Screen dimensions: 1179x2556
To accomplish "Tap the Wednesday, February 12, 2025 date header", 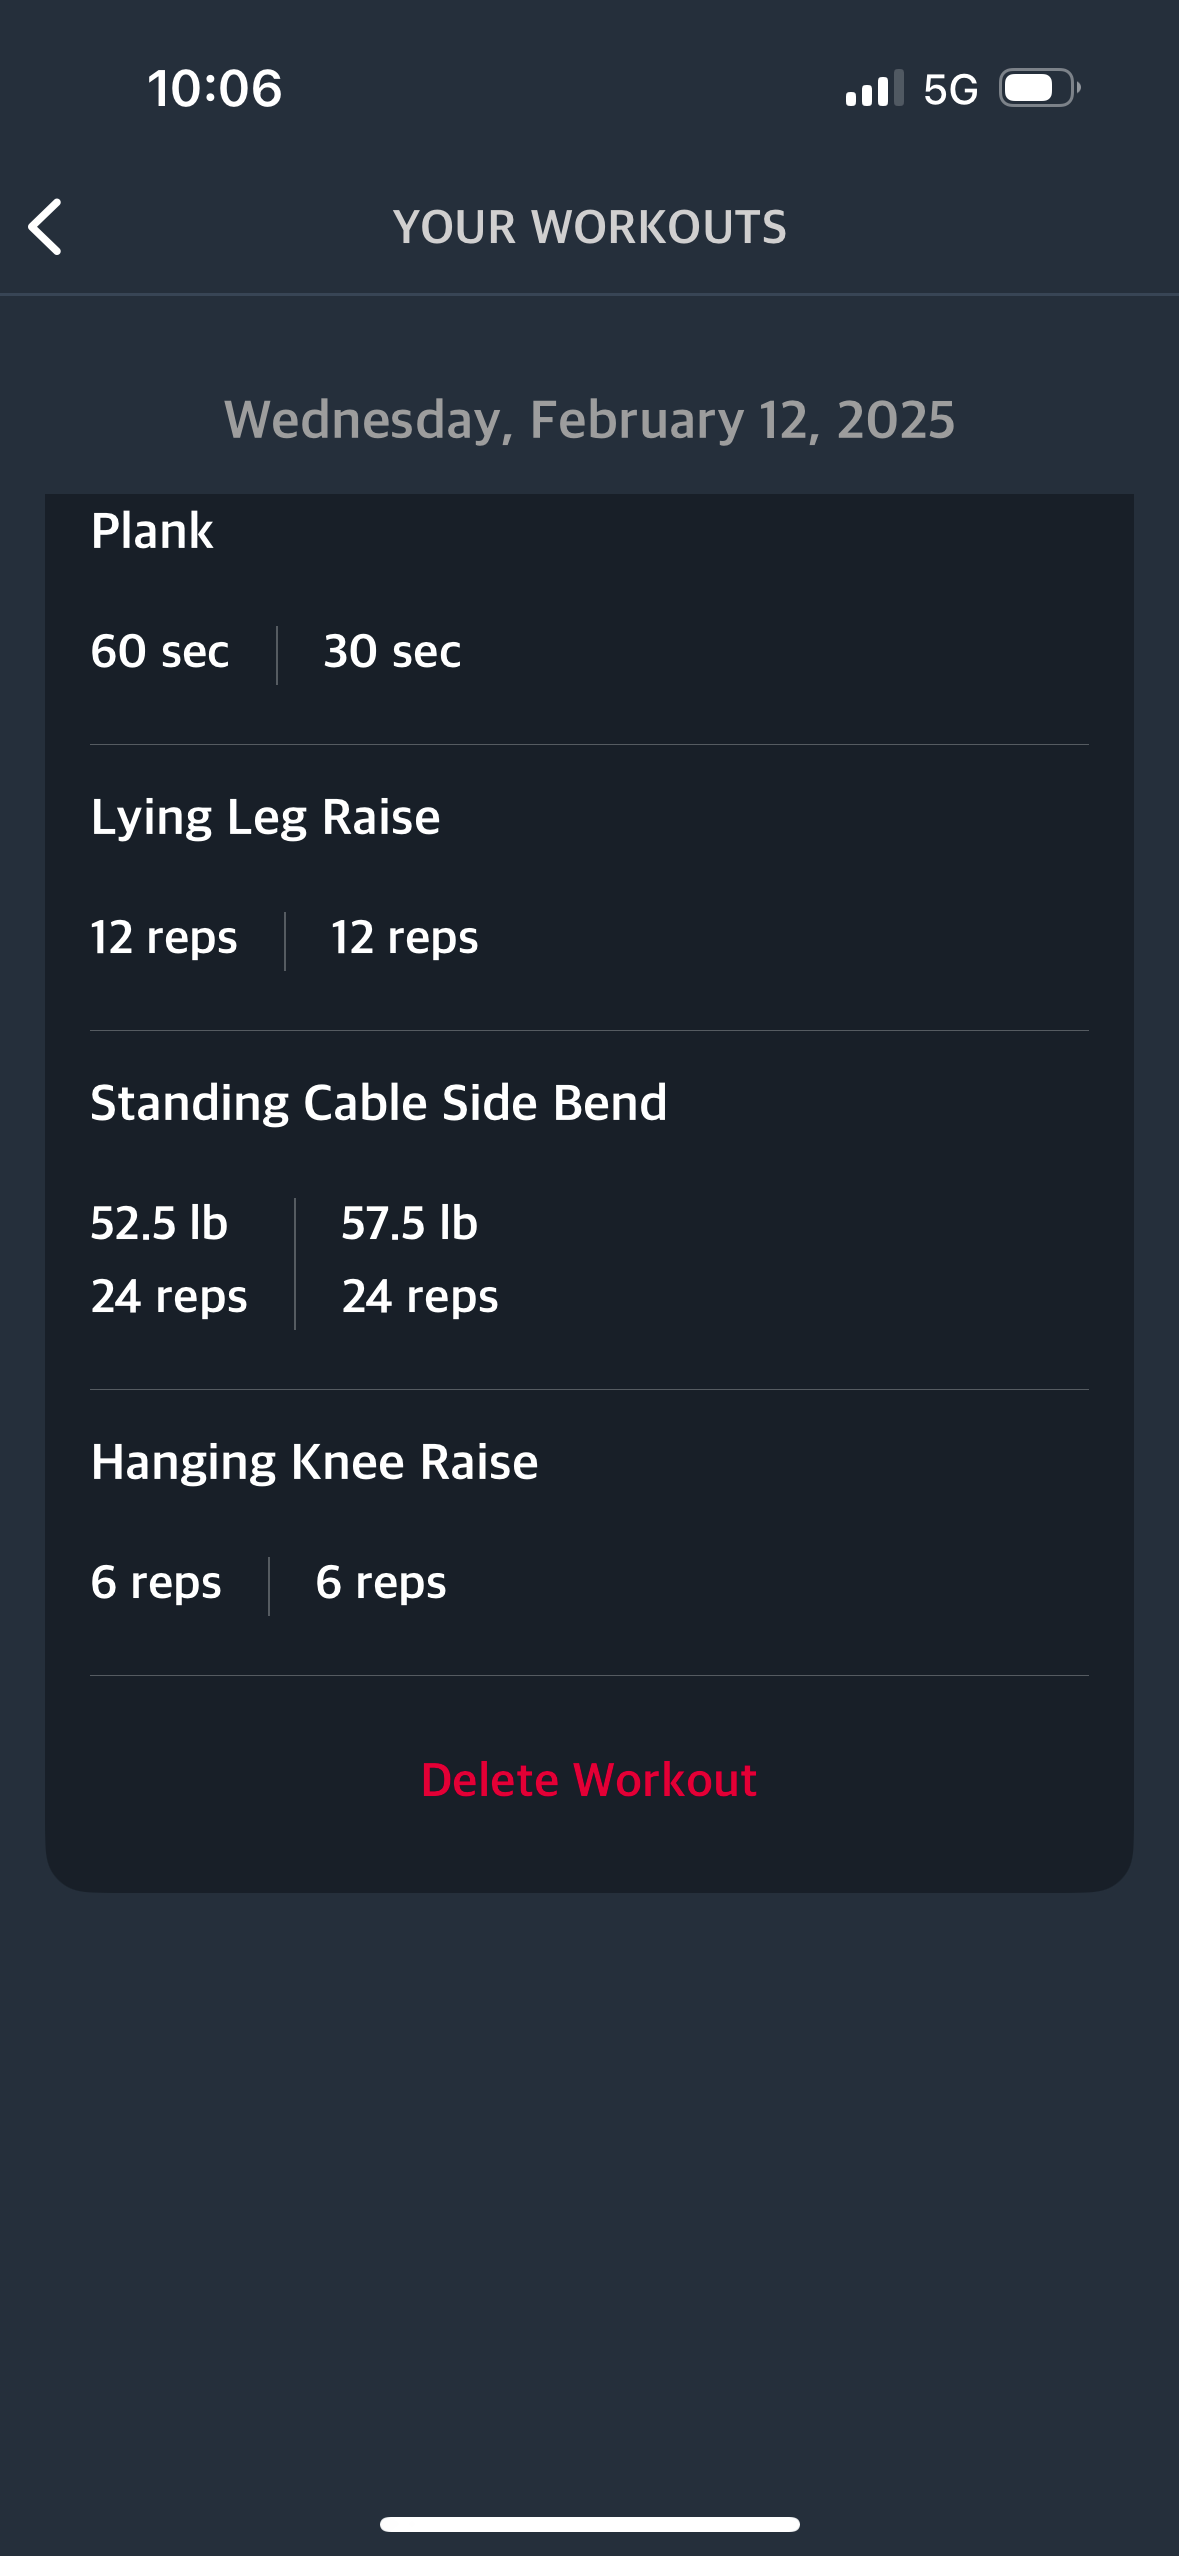I will click(x=590, y=420).
